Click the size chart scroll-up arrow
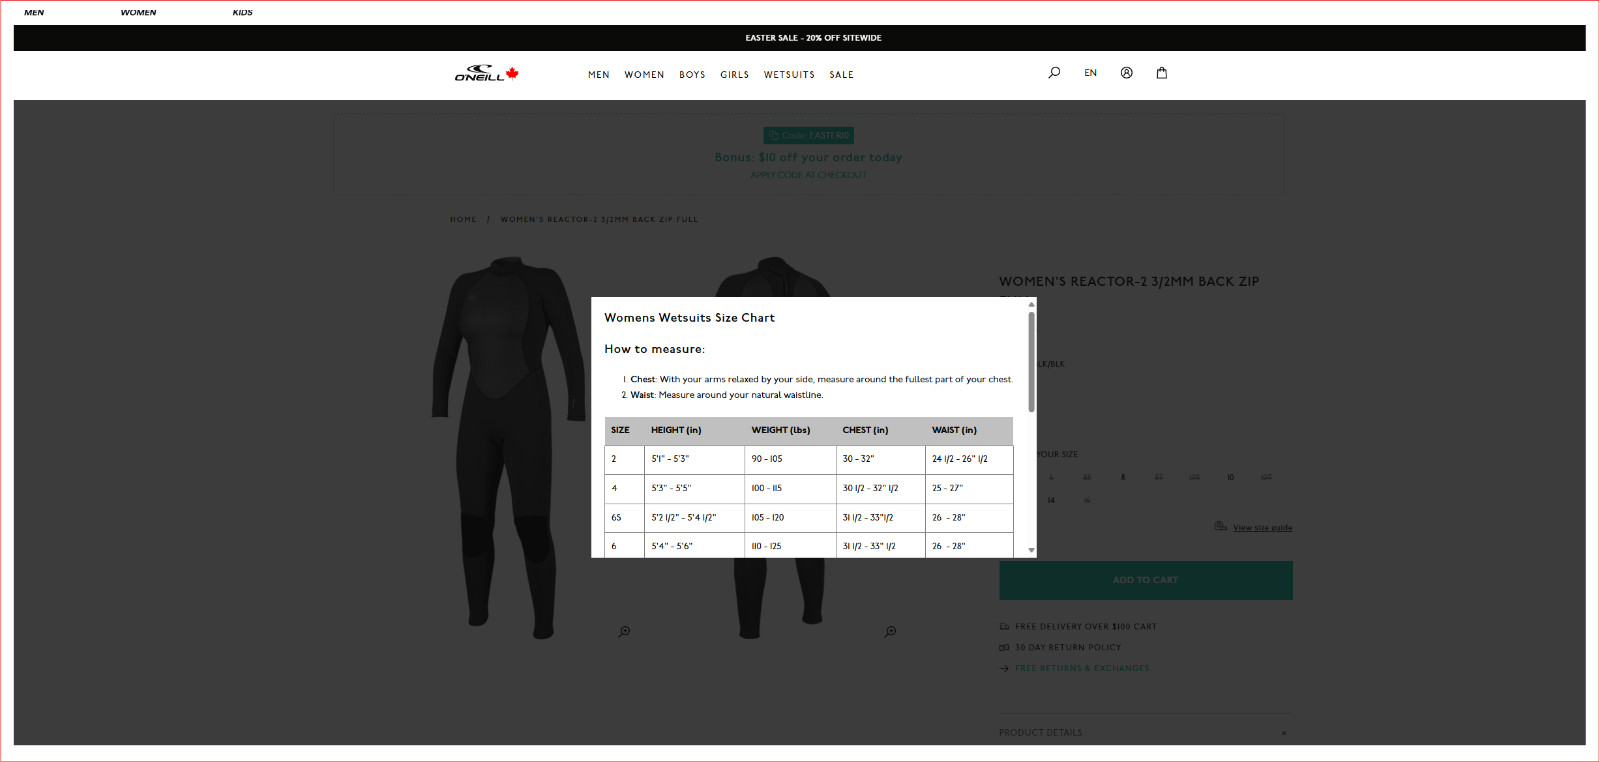 click(1031, 304)
